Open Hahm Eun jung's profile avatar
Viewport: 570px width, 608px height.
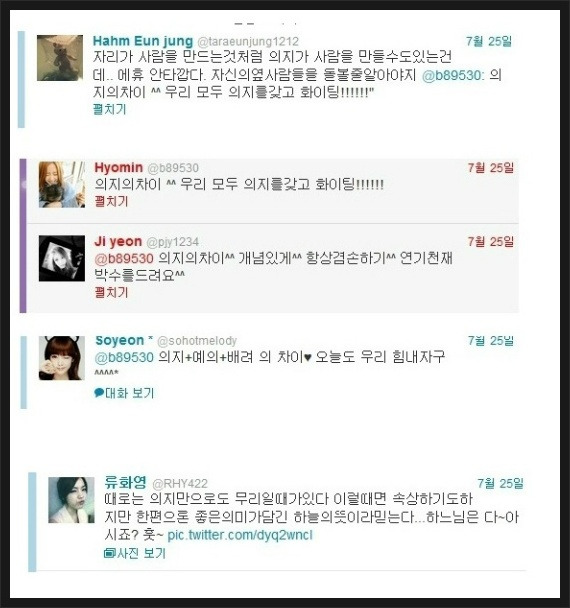click(x=60, y=58)
